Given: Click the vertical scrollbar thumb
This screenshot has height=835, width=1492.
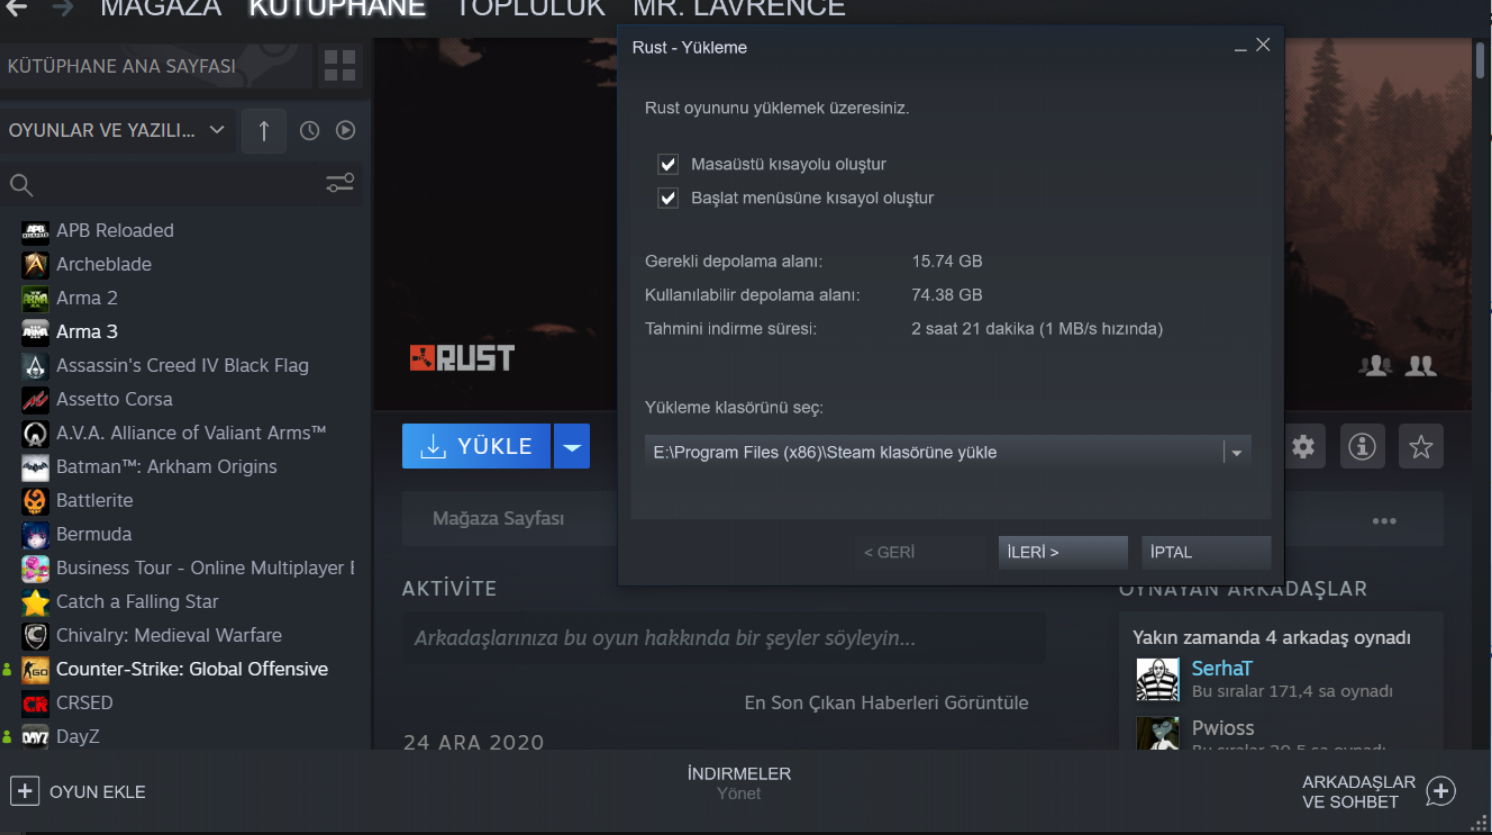Looking at the screenshot, I should 1480,58.
